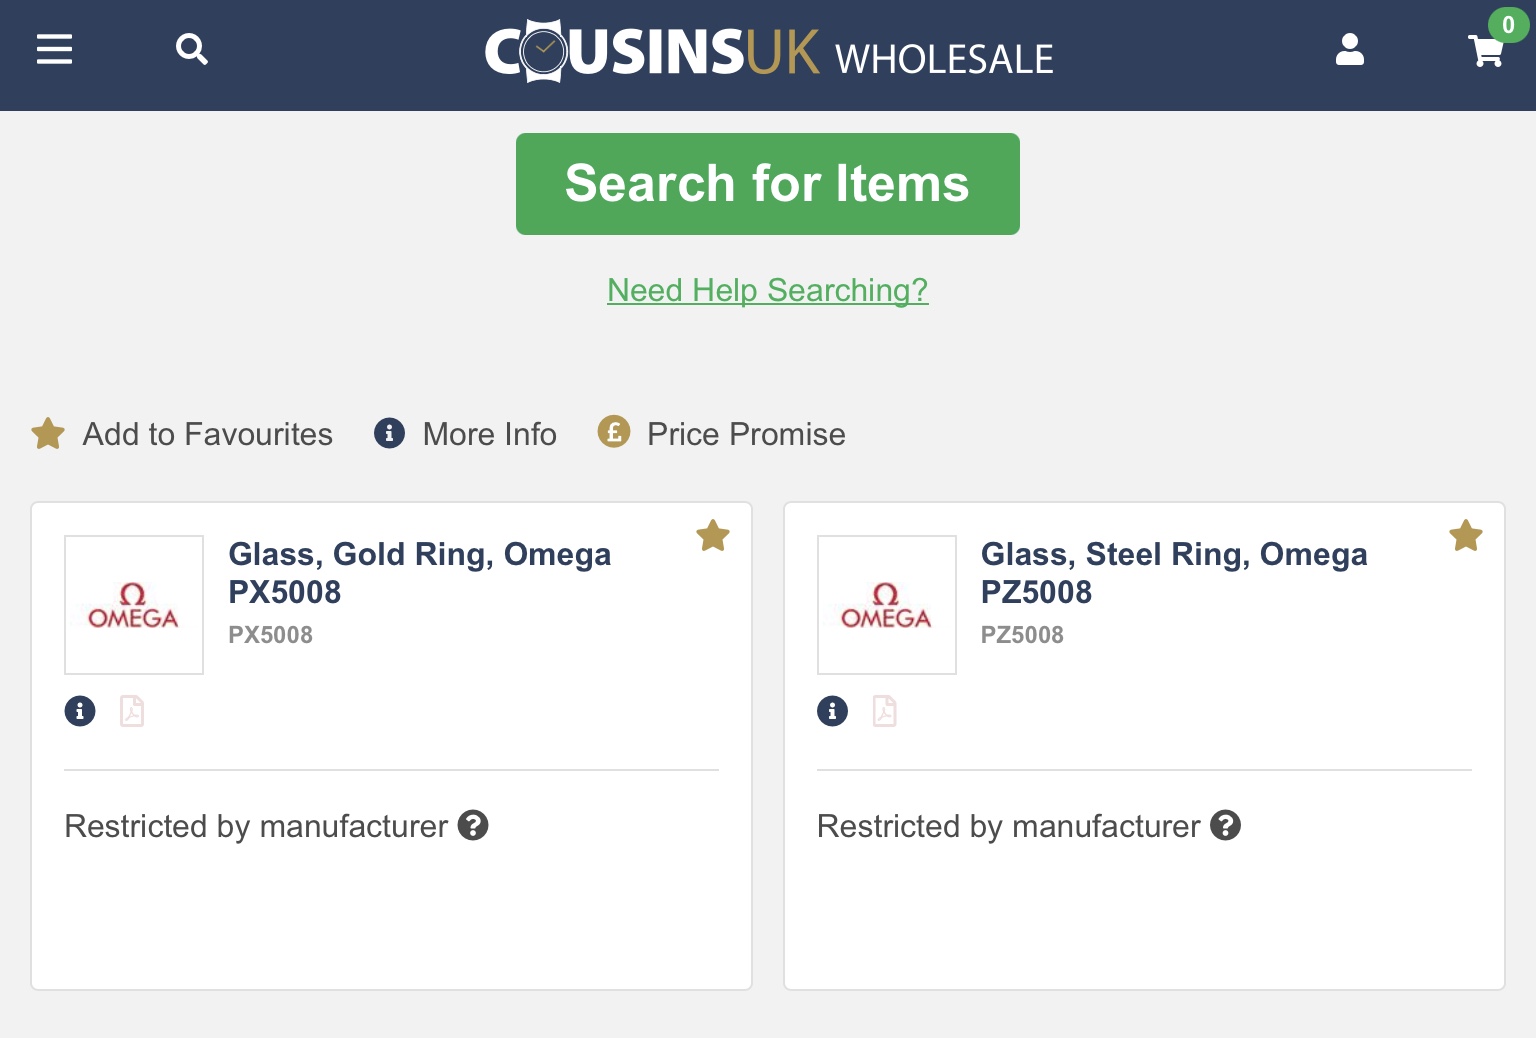Open the hamburger navigation menu
Screen dimensions: 1536x1038
(54, 49)
